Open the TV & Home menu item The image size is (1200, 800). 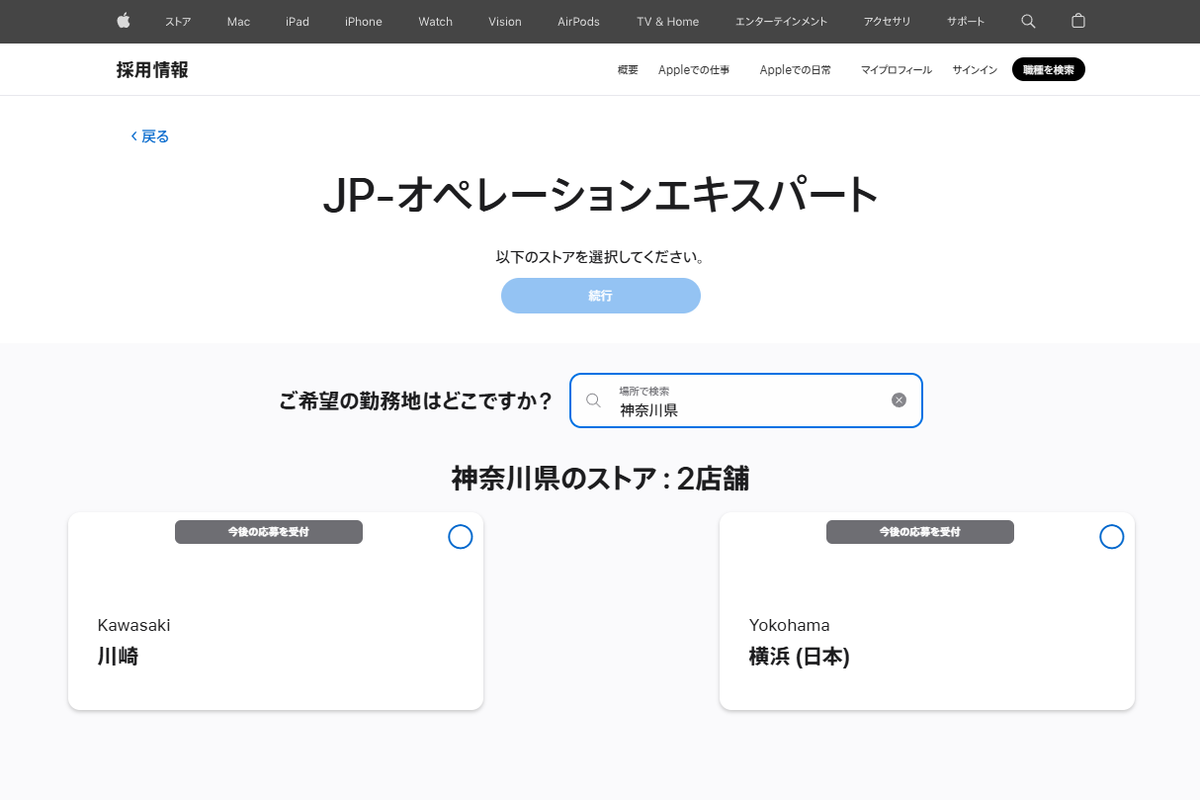668,21
